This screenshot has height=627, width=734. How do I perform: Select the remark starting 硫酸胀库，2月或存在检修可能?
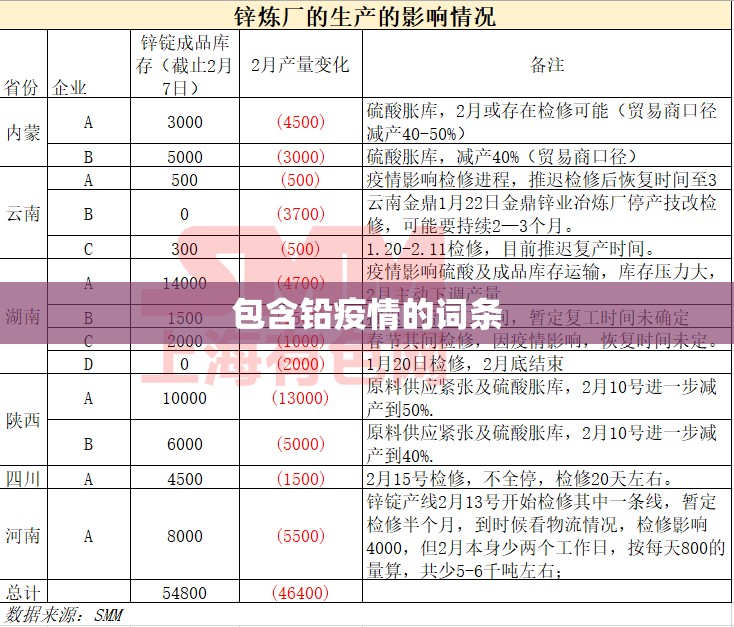542,122
